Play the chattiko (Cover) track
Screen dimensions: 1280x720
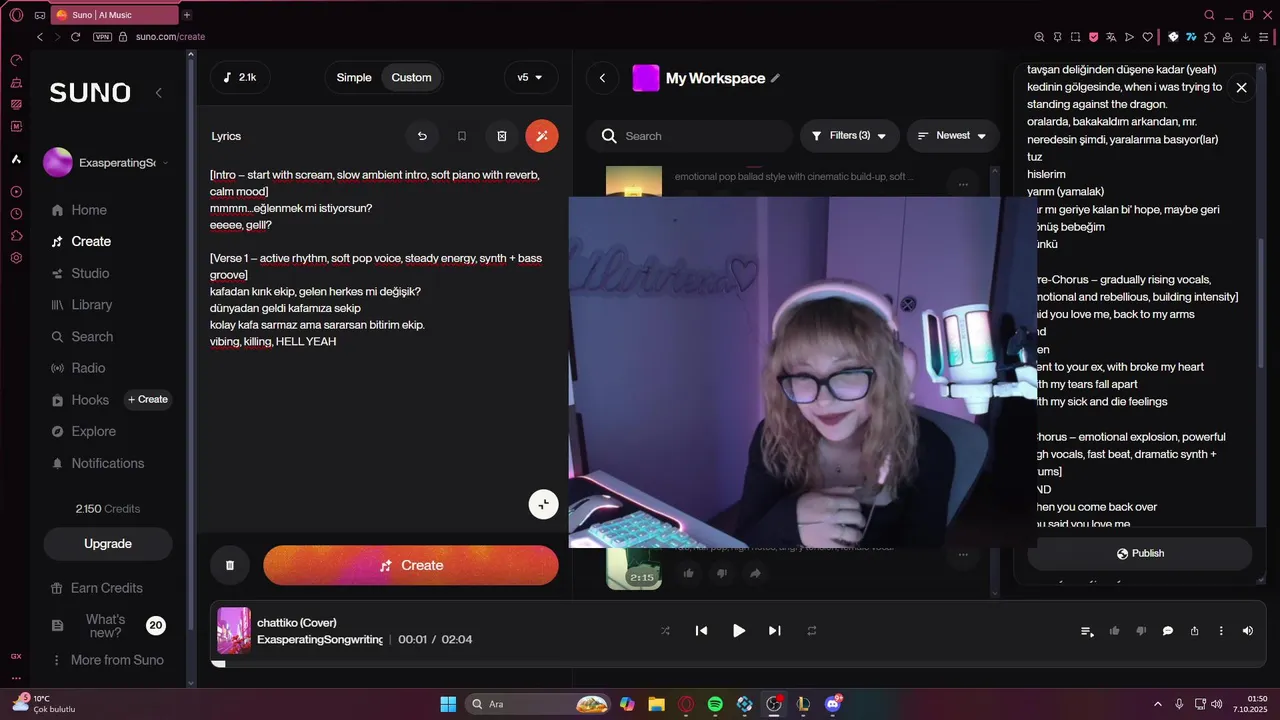[x=739, y=631]
